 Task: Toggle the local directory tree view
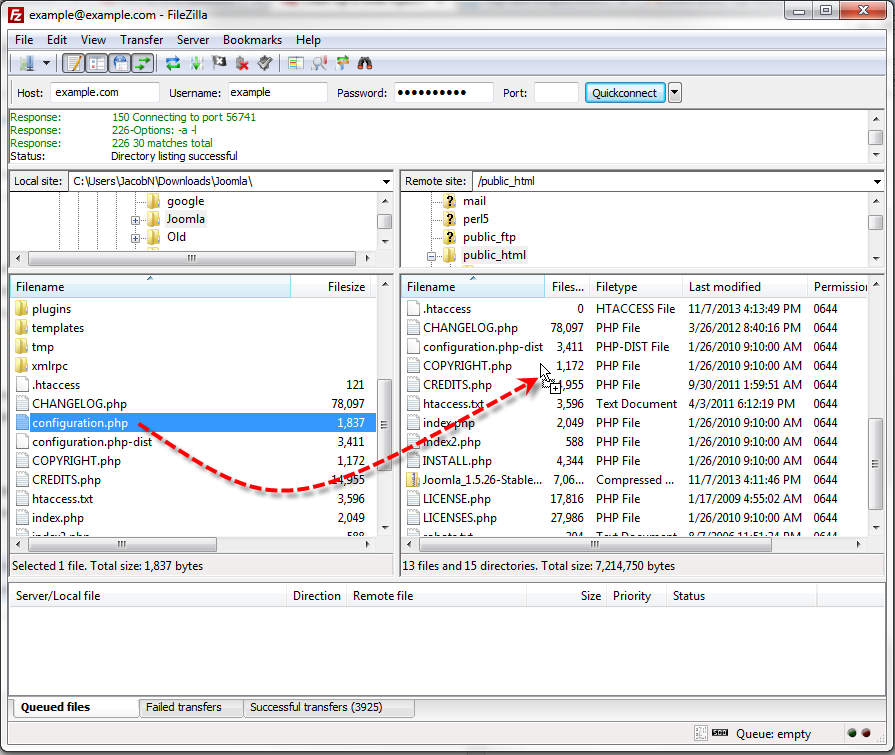97,64
